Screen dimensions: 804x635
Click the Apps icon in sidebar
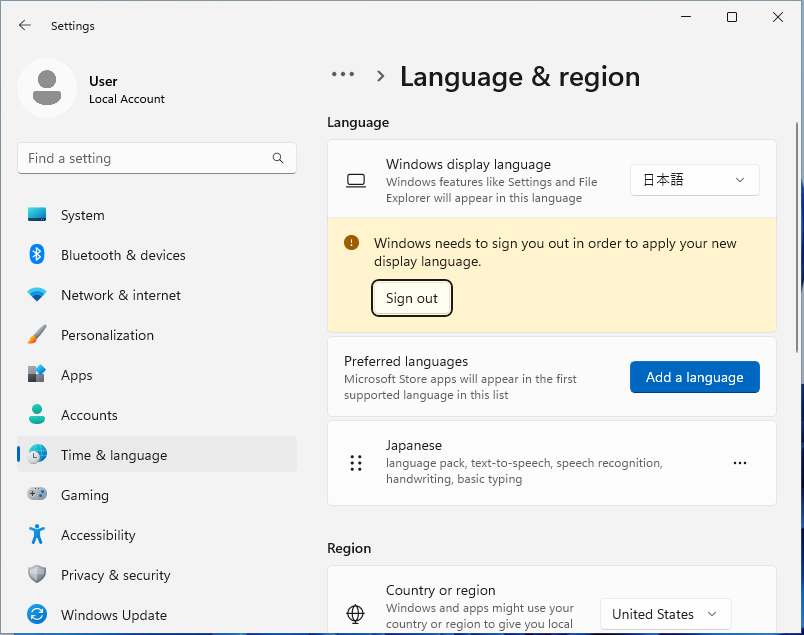click(37, 374)
